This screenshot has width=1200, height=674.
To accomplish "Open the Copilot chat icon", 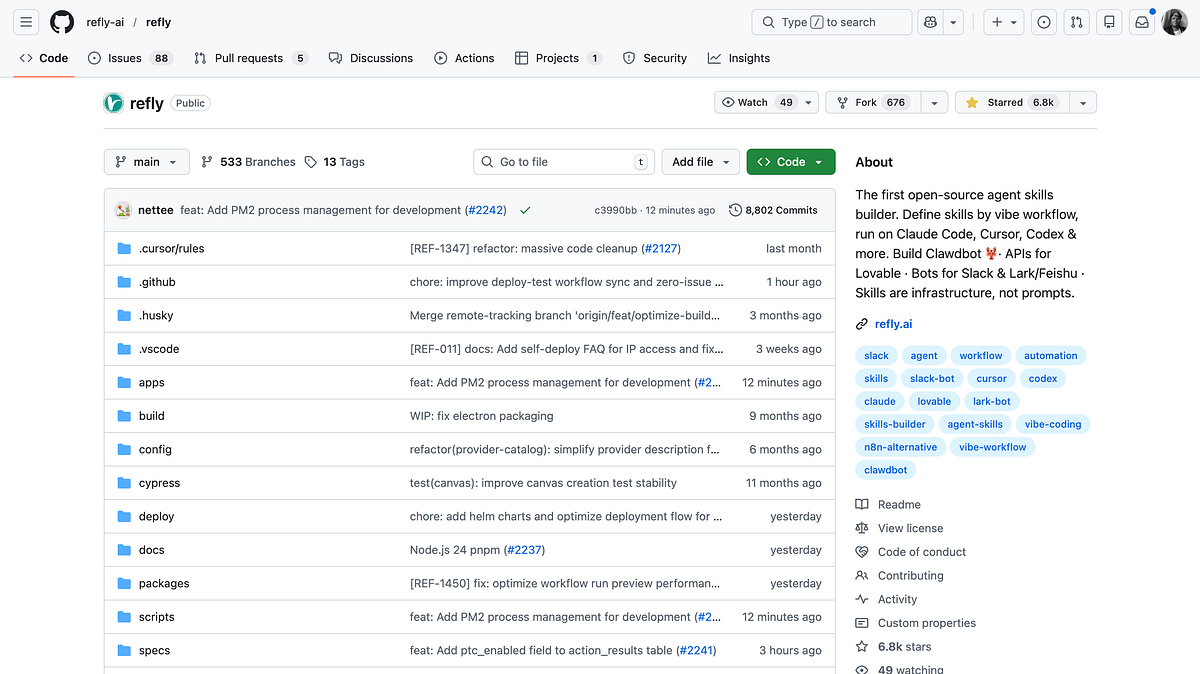I will pyautogui.click(x=930, y=22).
